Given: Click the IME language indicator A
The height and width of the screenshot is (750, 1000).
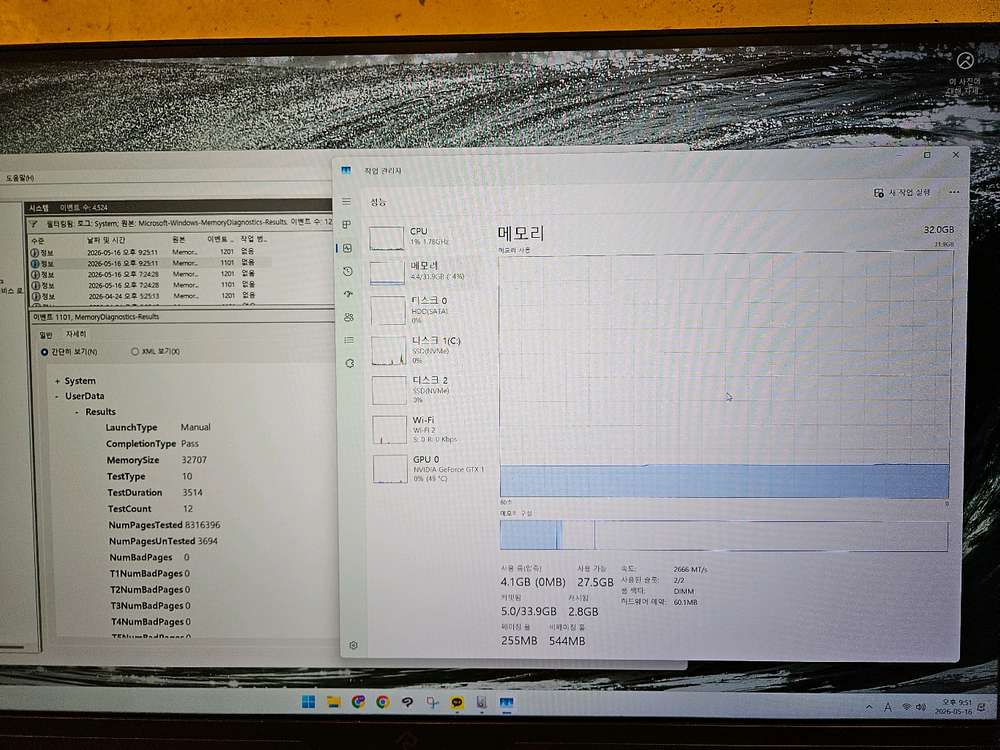Looking at the screenshot, I should pos(888,707).
